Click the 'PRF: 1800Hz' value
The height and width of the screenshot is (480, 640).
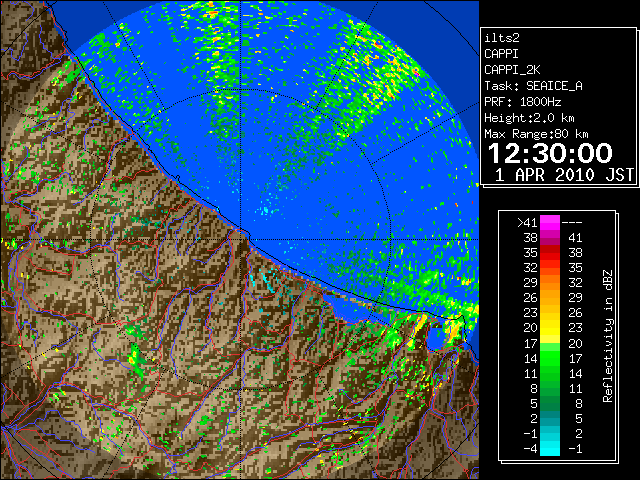pos(523,102)
